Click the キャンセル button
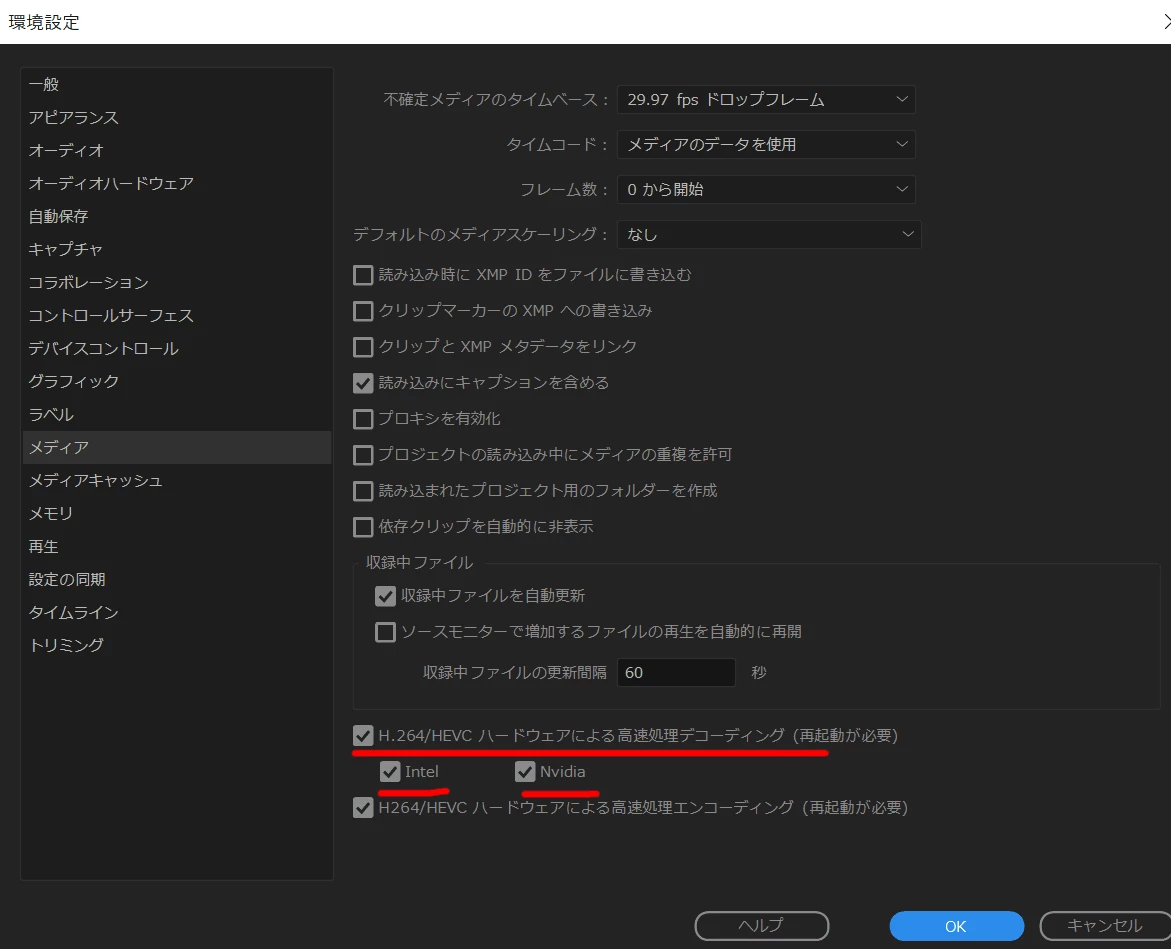The image size is (1171, 949). coord(1105,926)
